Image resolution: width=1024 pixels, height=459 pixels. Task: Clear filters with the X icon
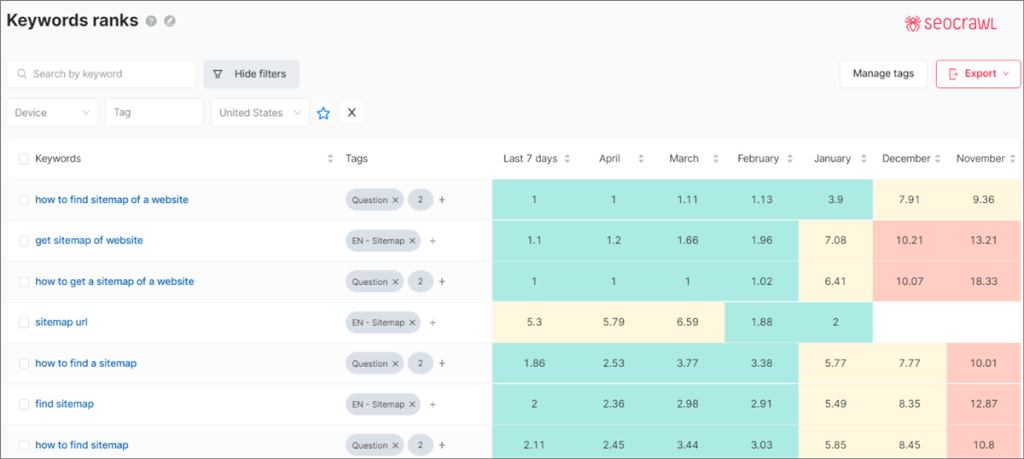pos(351,113)
